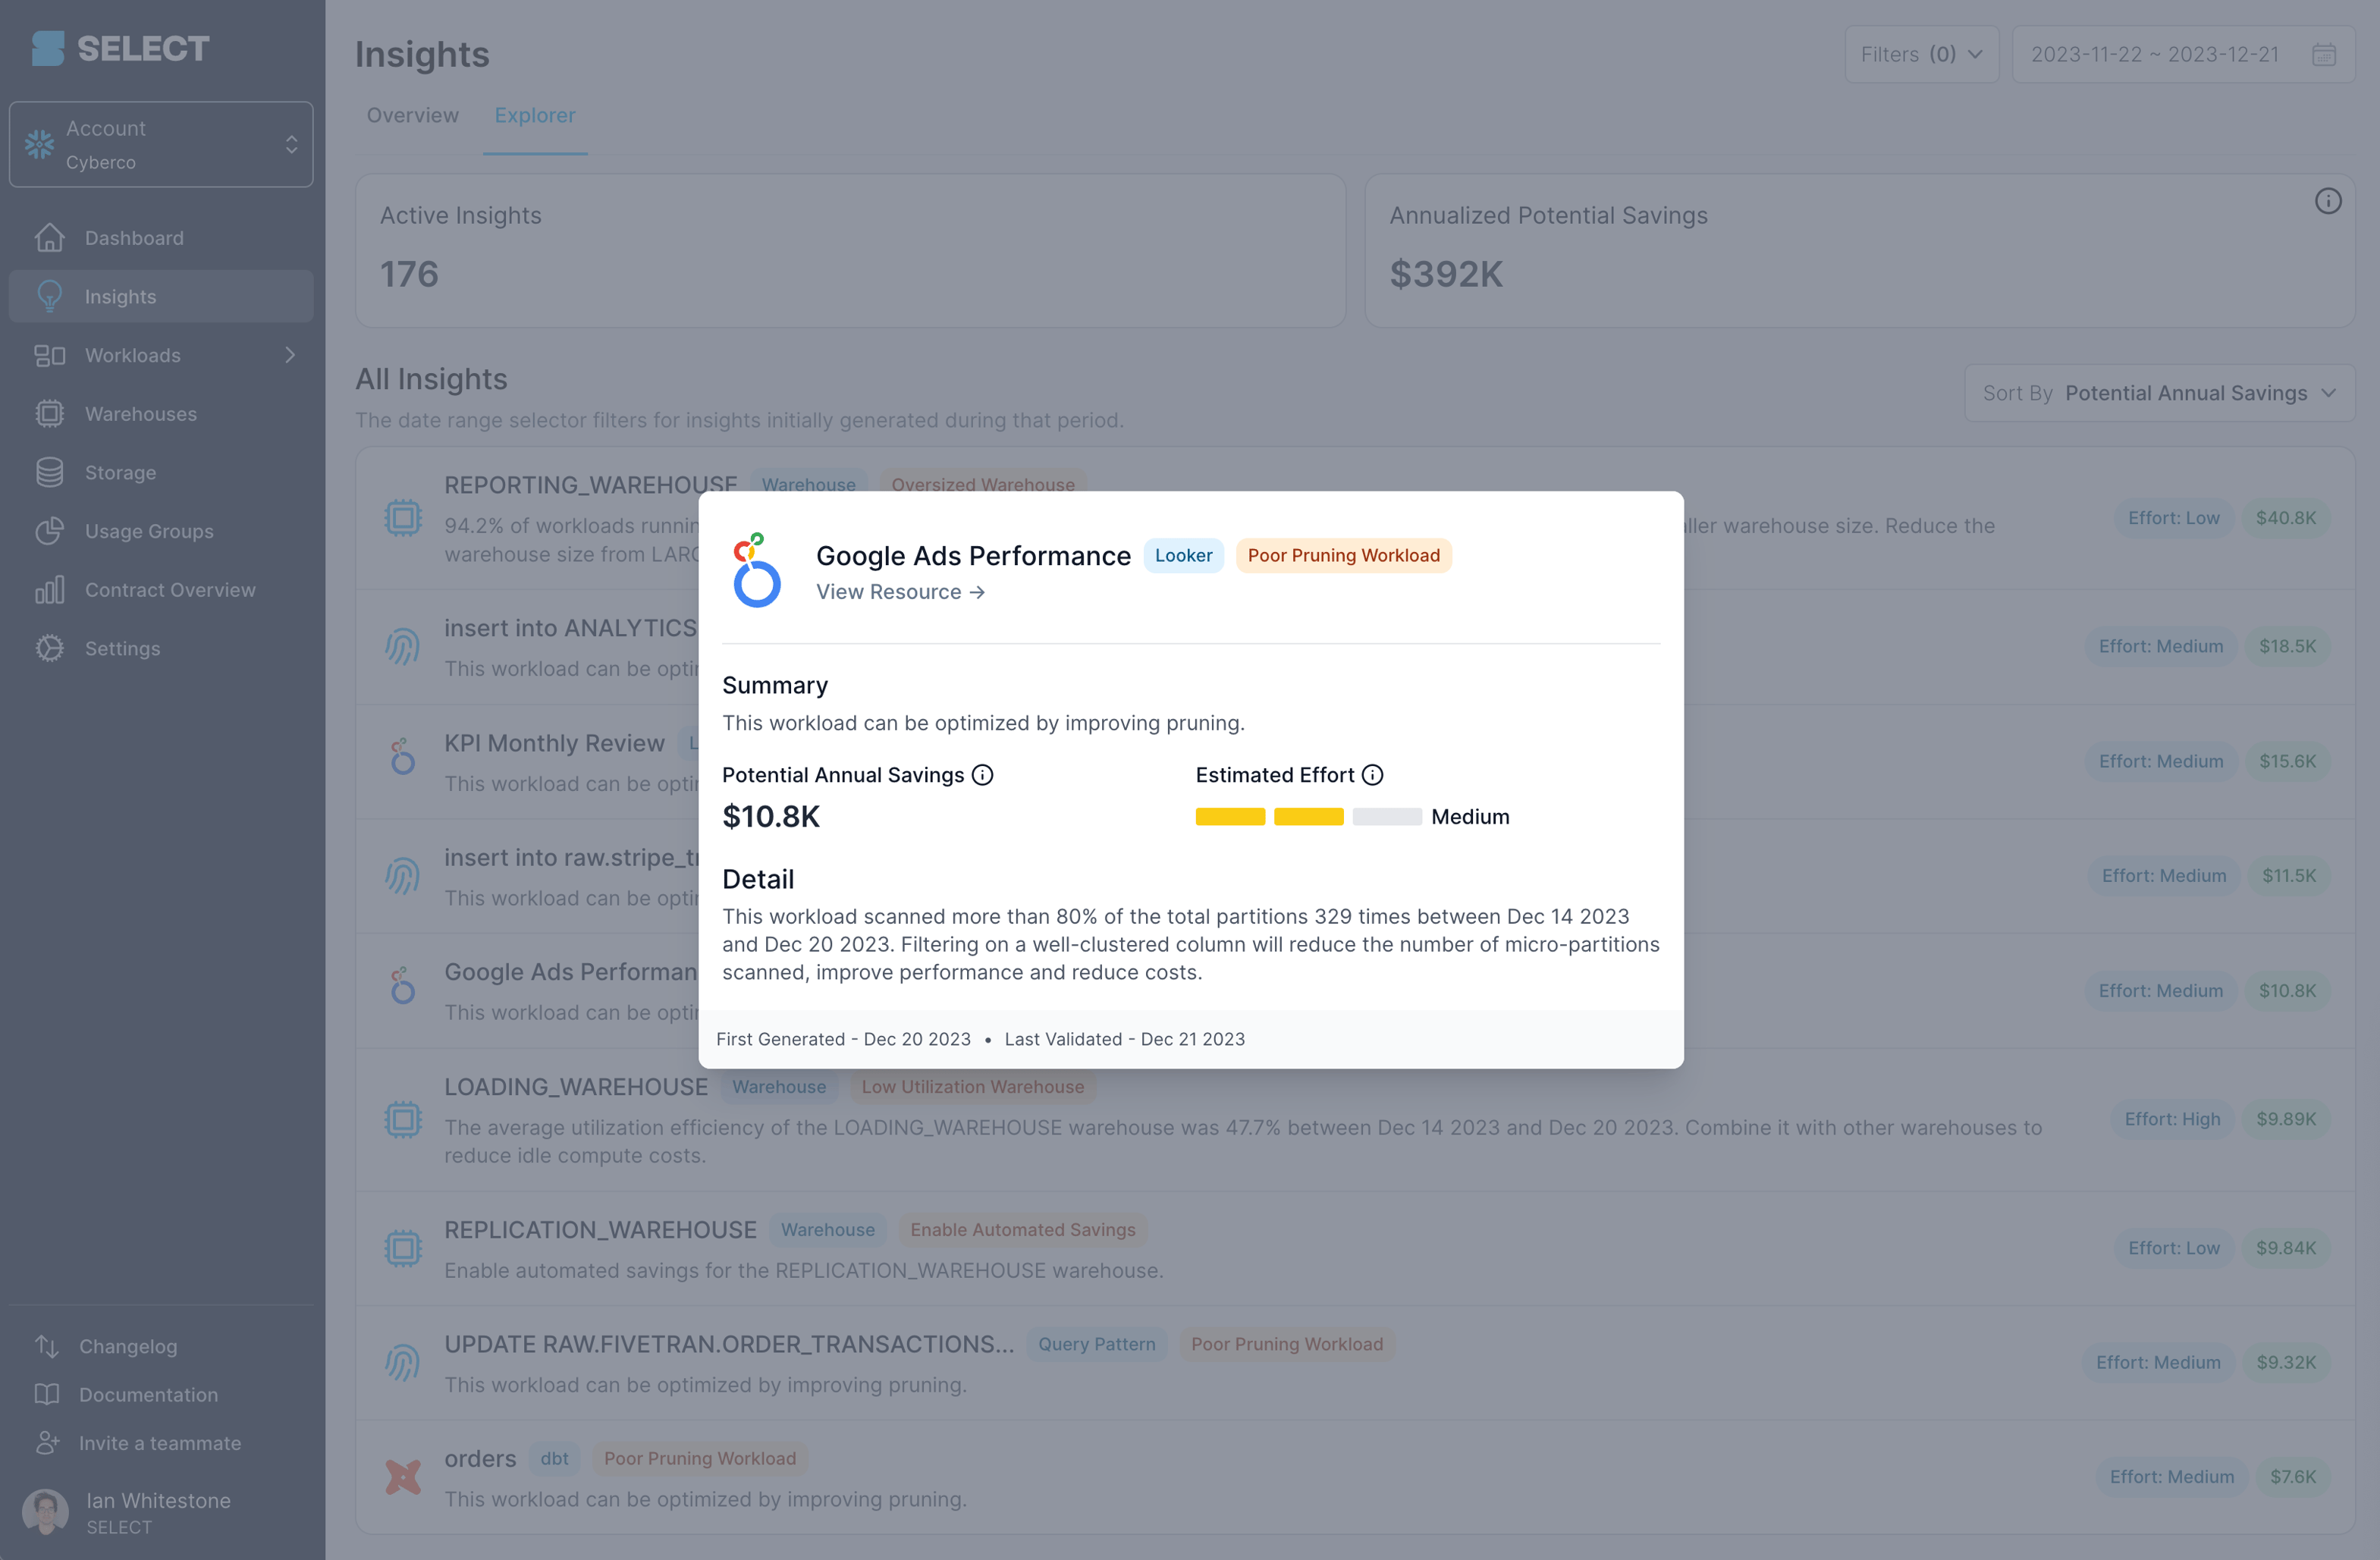This screenshot has height=1560, width=2380.
Task: Open the orders insight row title
Action: (x=480, y=1458)
